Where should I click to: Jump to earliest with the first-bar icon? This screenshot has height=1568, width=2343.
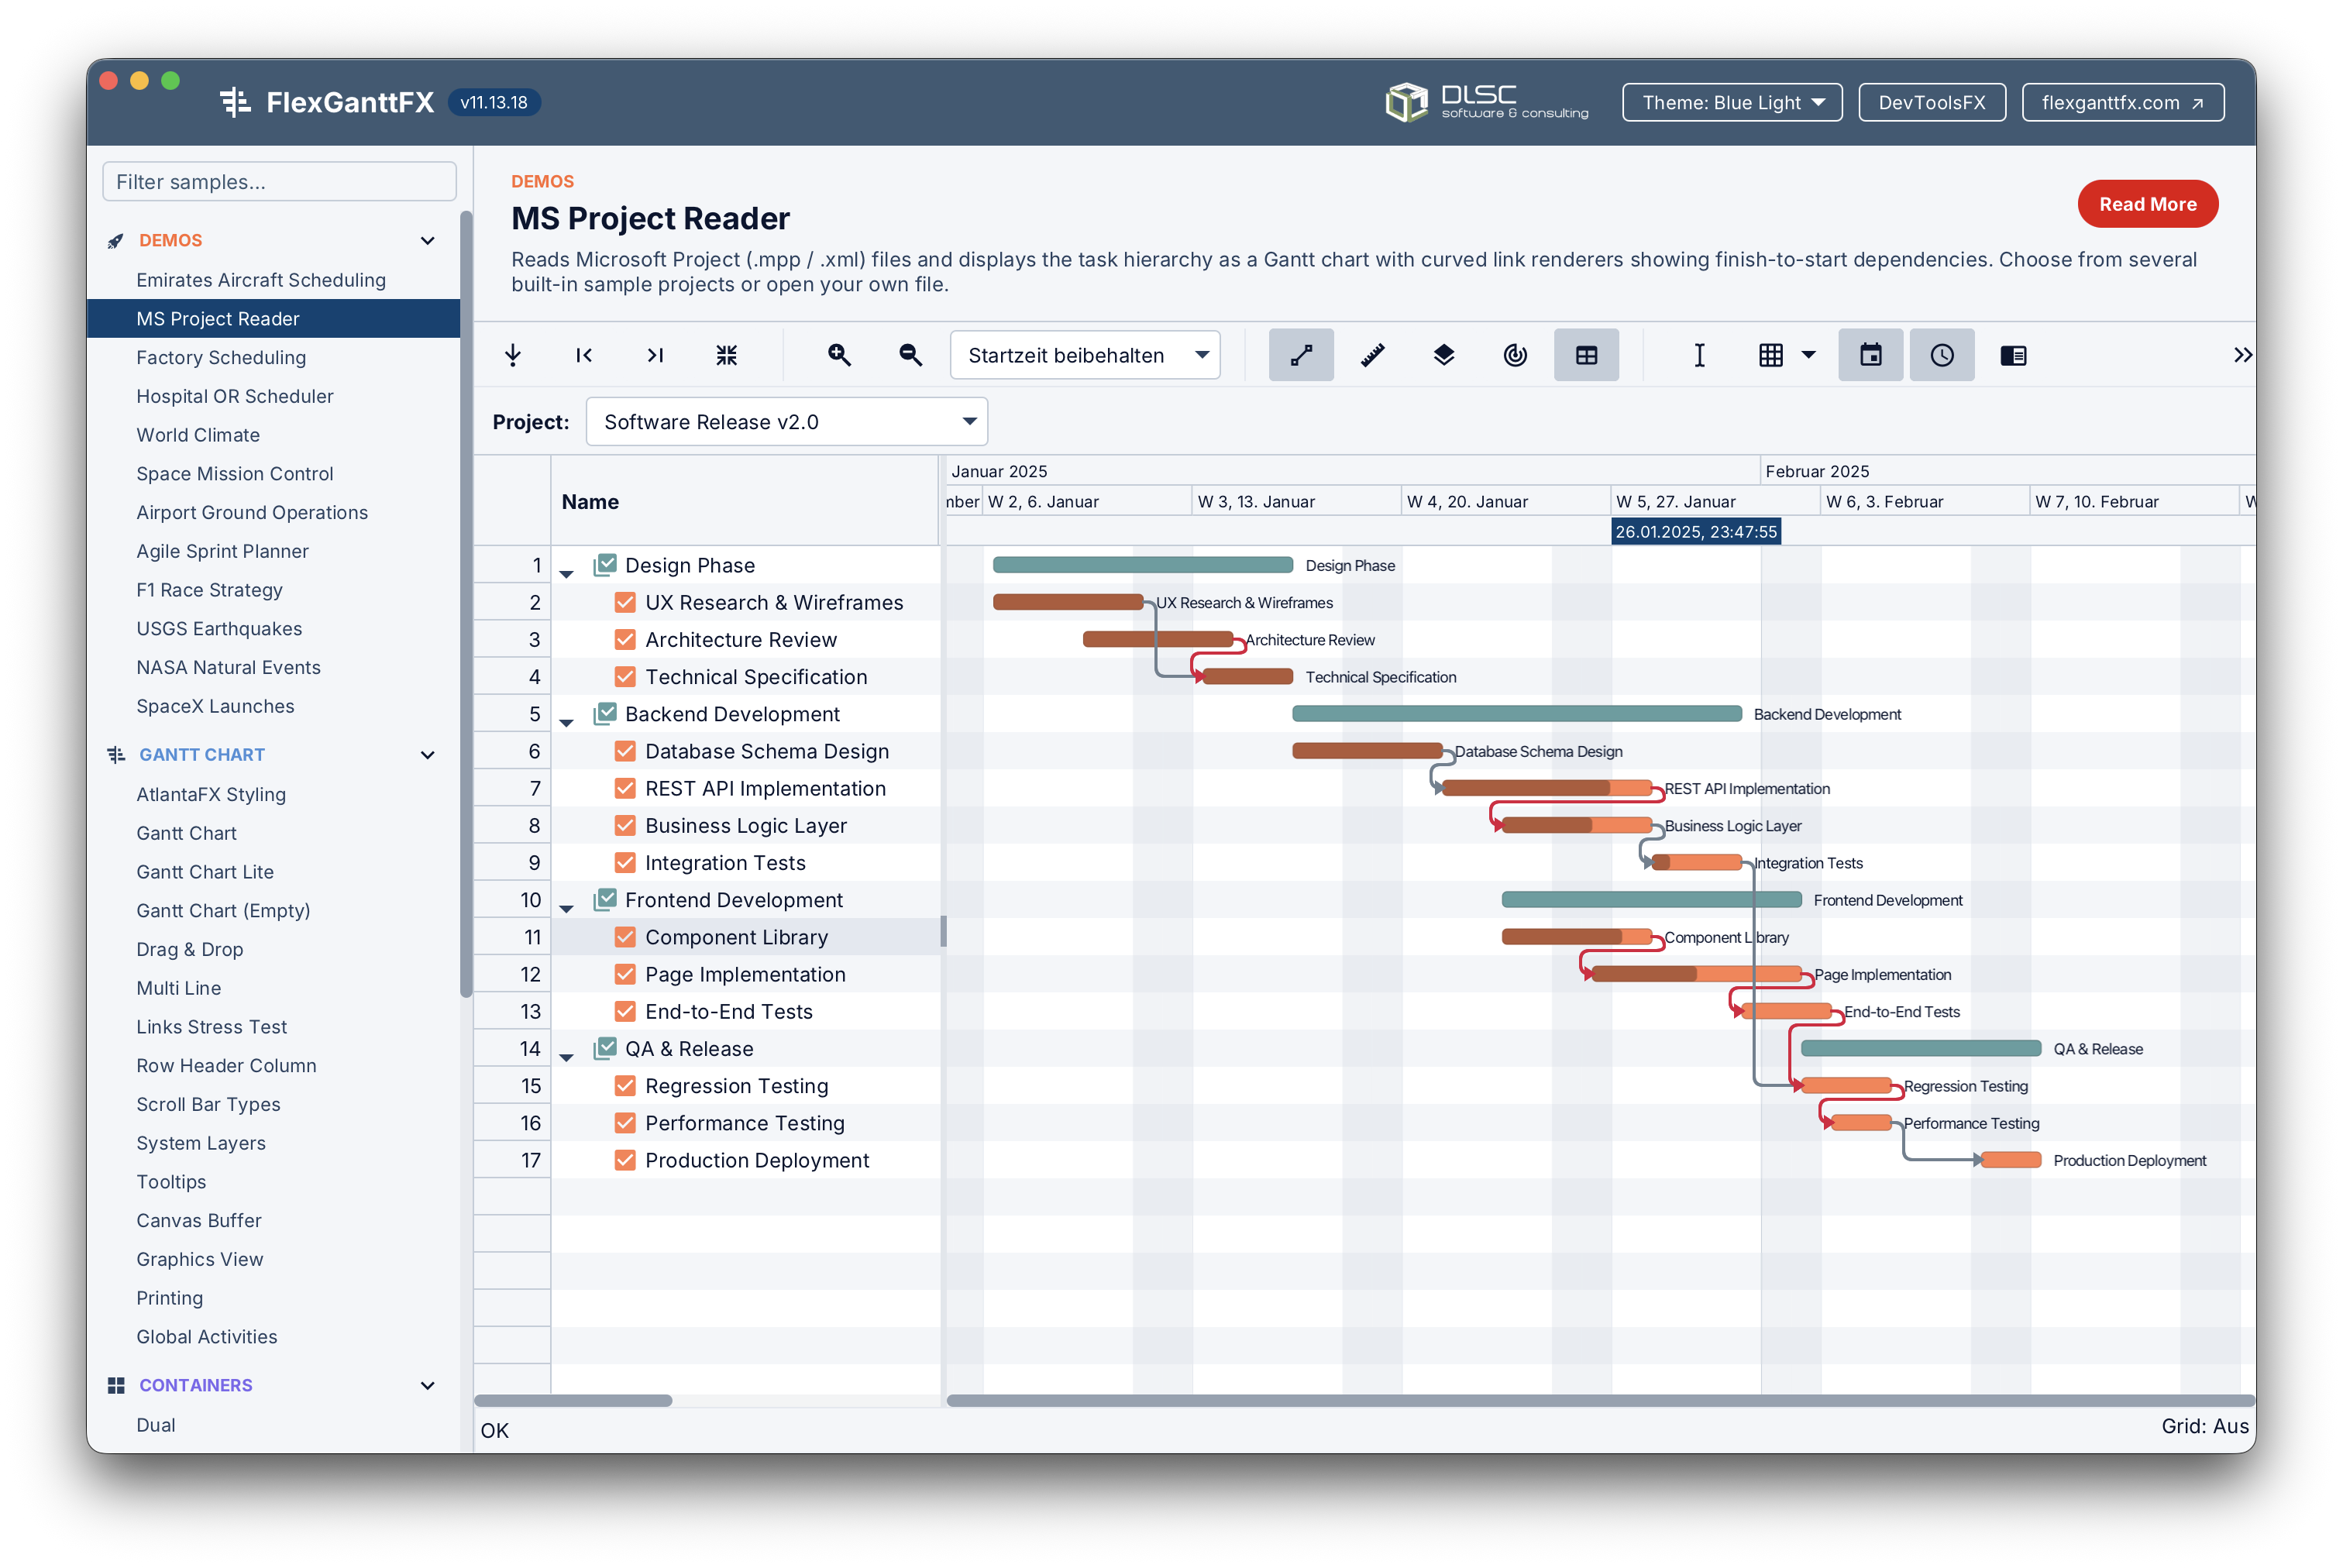click(584, 355)
